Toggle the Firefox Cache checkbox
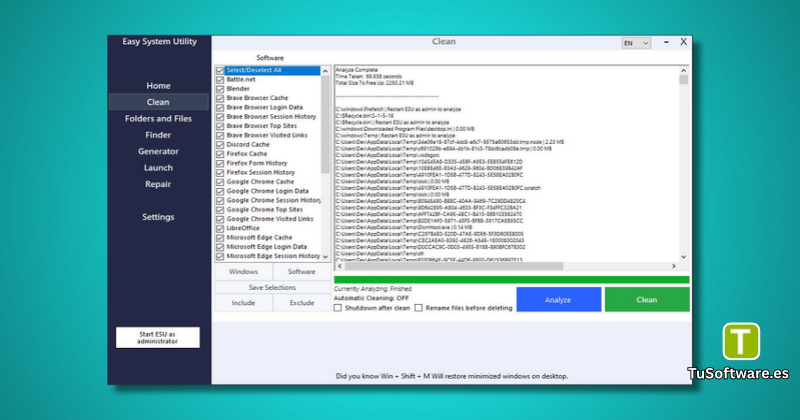 [220, 154]
